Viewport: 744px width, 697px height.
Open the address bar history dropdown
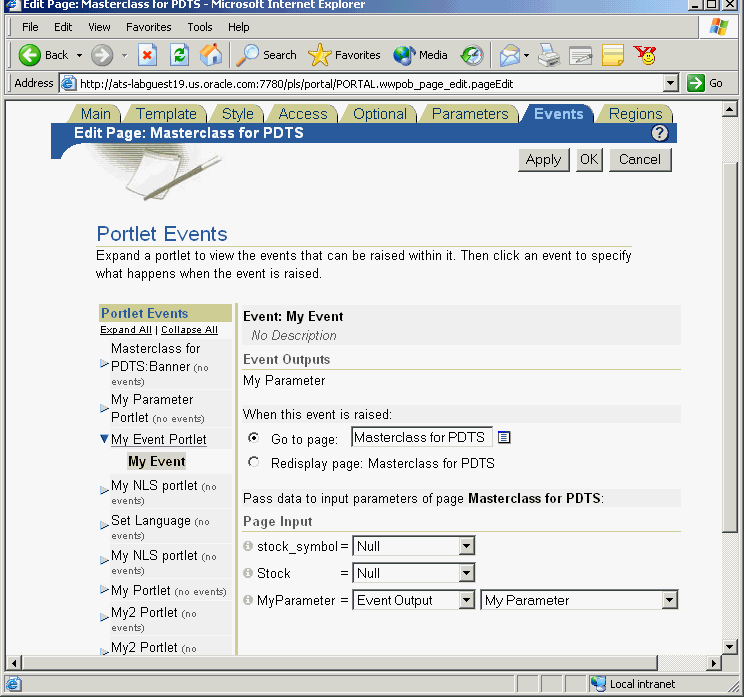point(670,84)
